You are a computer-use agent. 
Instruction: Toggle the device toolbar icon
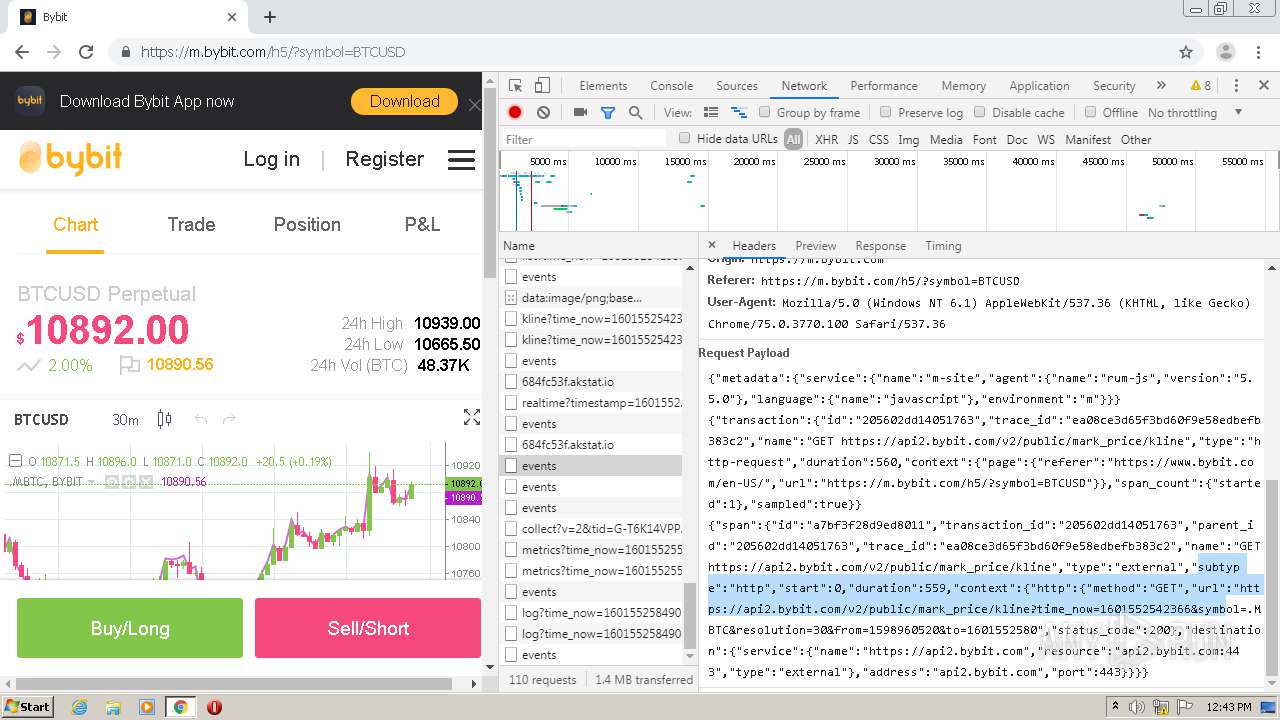click(542, 86)
